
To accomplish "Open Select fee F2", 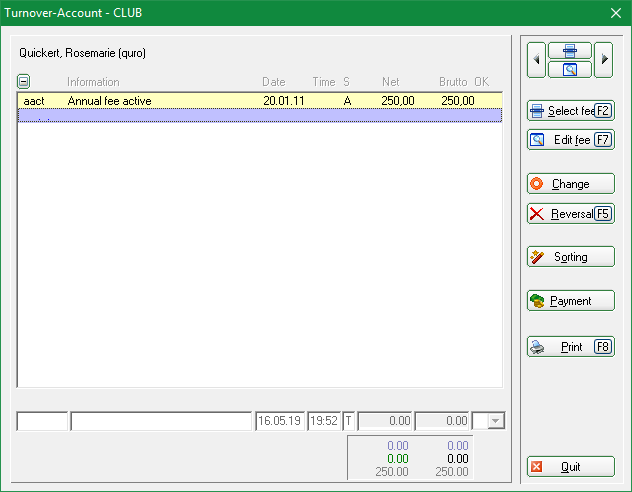I will 571,111.
